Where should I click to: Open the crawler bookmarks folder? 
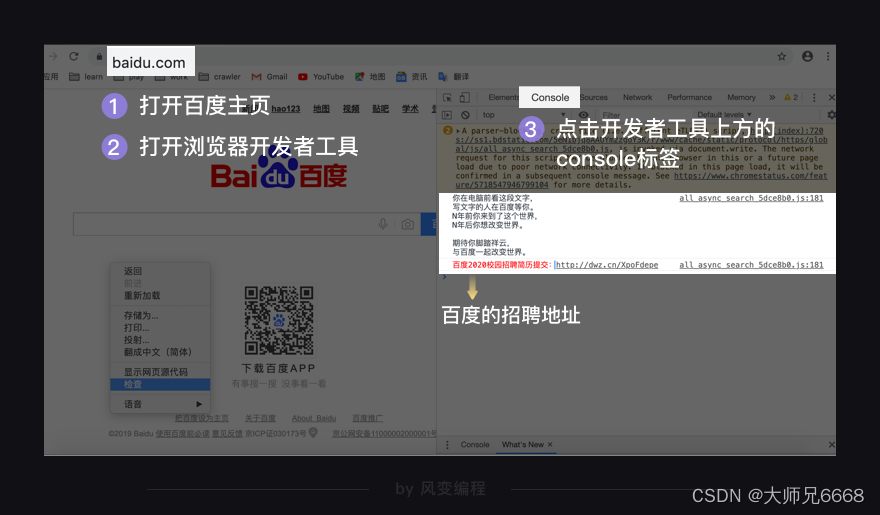pos(219,76)
